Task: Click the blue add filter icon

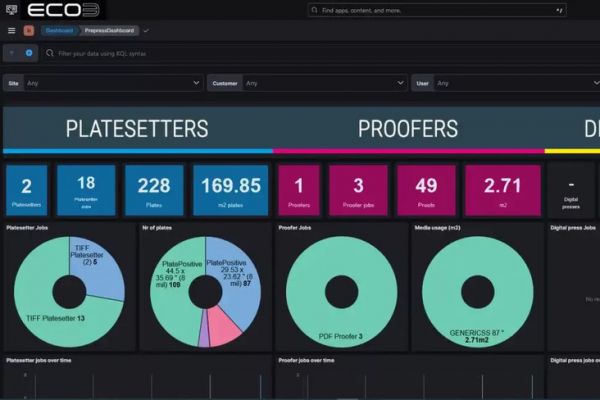Action: click(29, 52)
